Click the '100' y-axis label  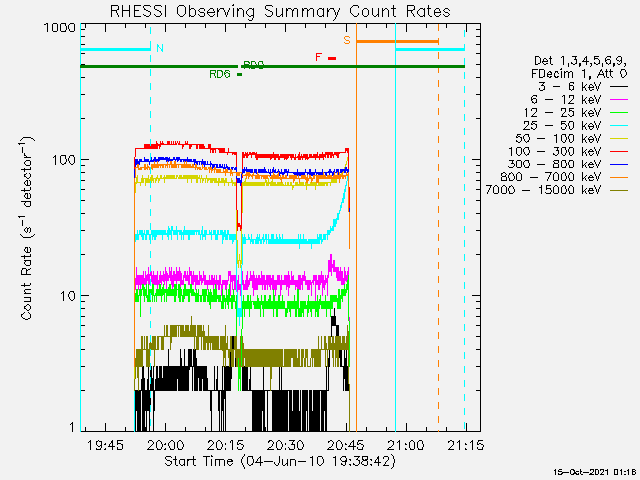point(64,160)
